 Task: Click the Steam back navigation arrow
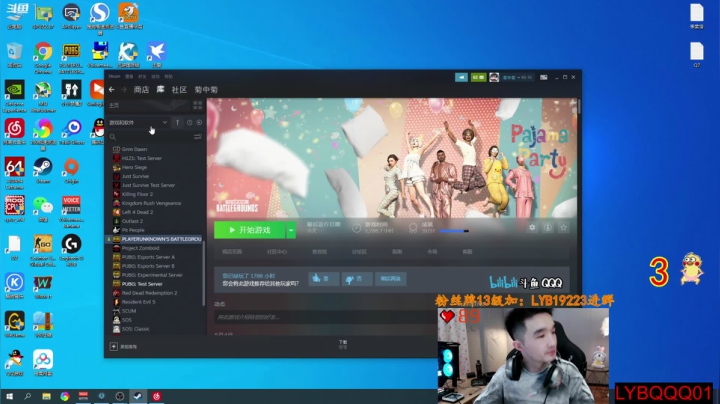112,90
